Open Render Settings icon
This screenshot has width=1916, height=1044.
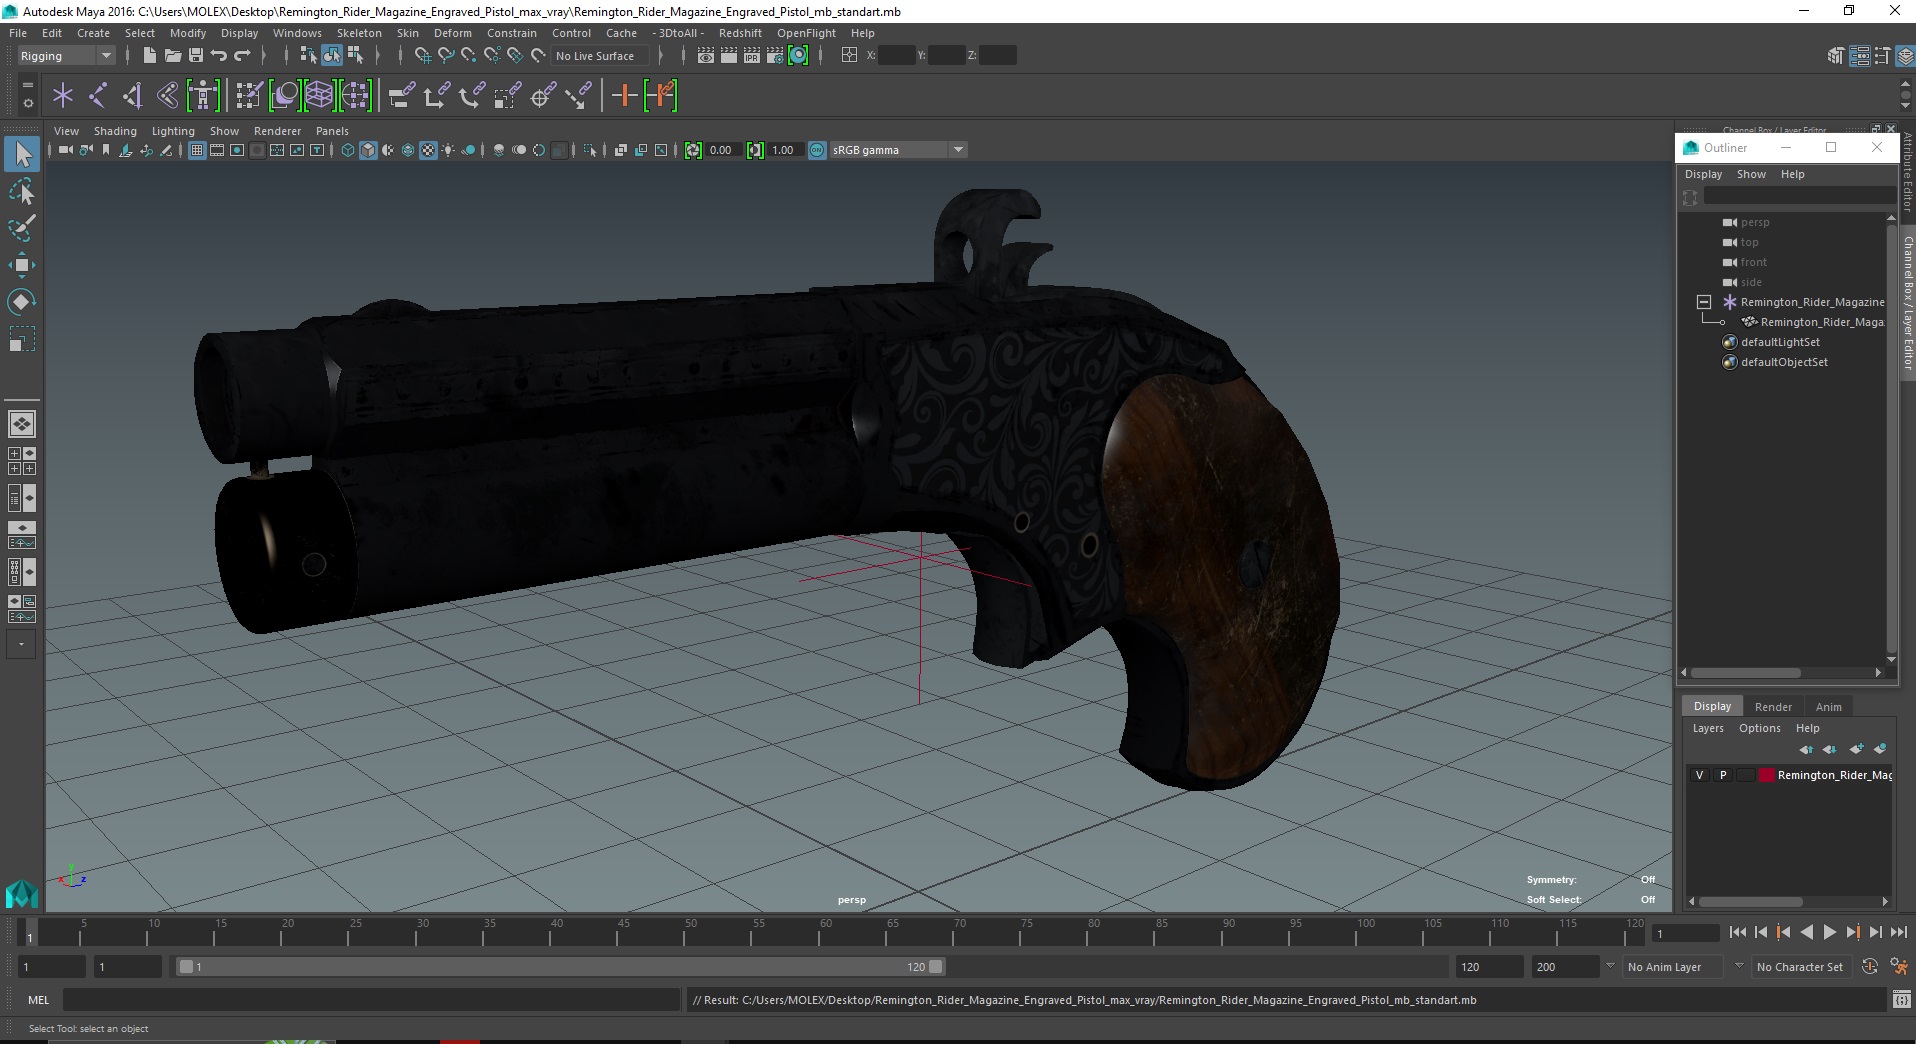click(775, 56)
